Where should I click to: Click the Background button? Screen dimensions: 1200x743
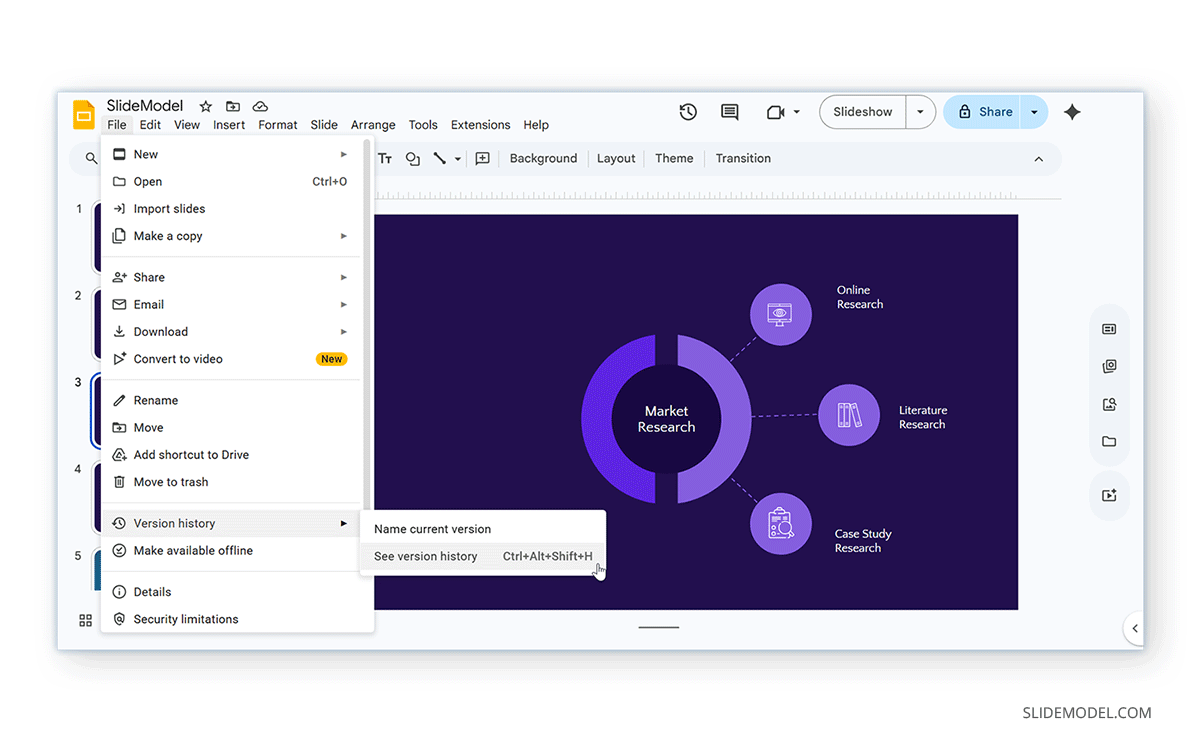[x=543, y=158]
